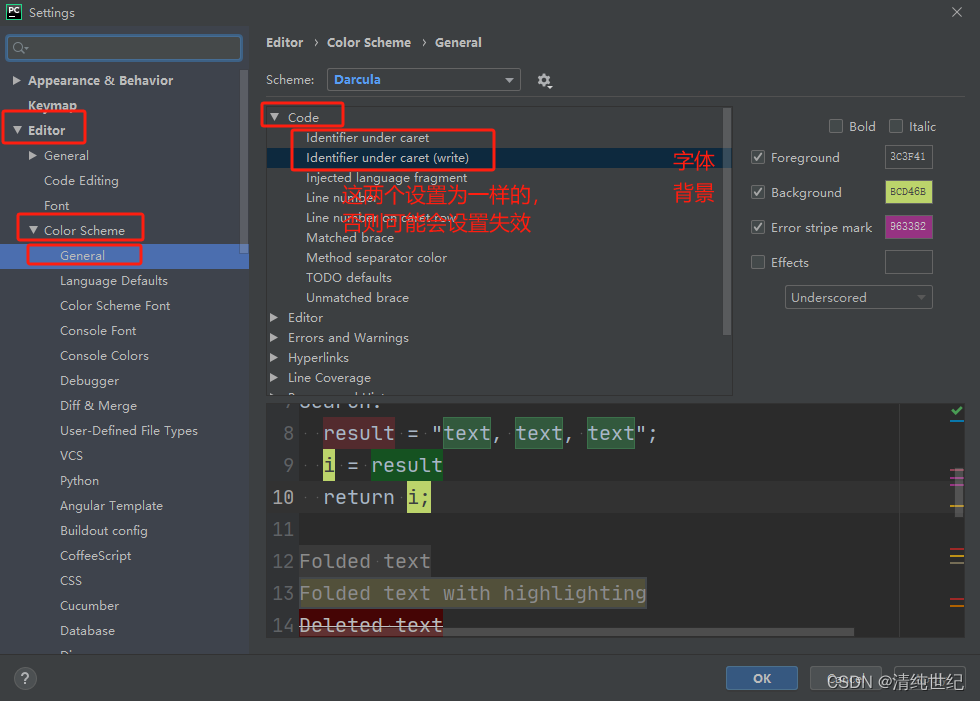Viewport: 980px width, 701px height.
Task: Open Python color settings
Action: (x=79, y=480)
